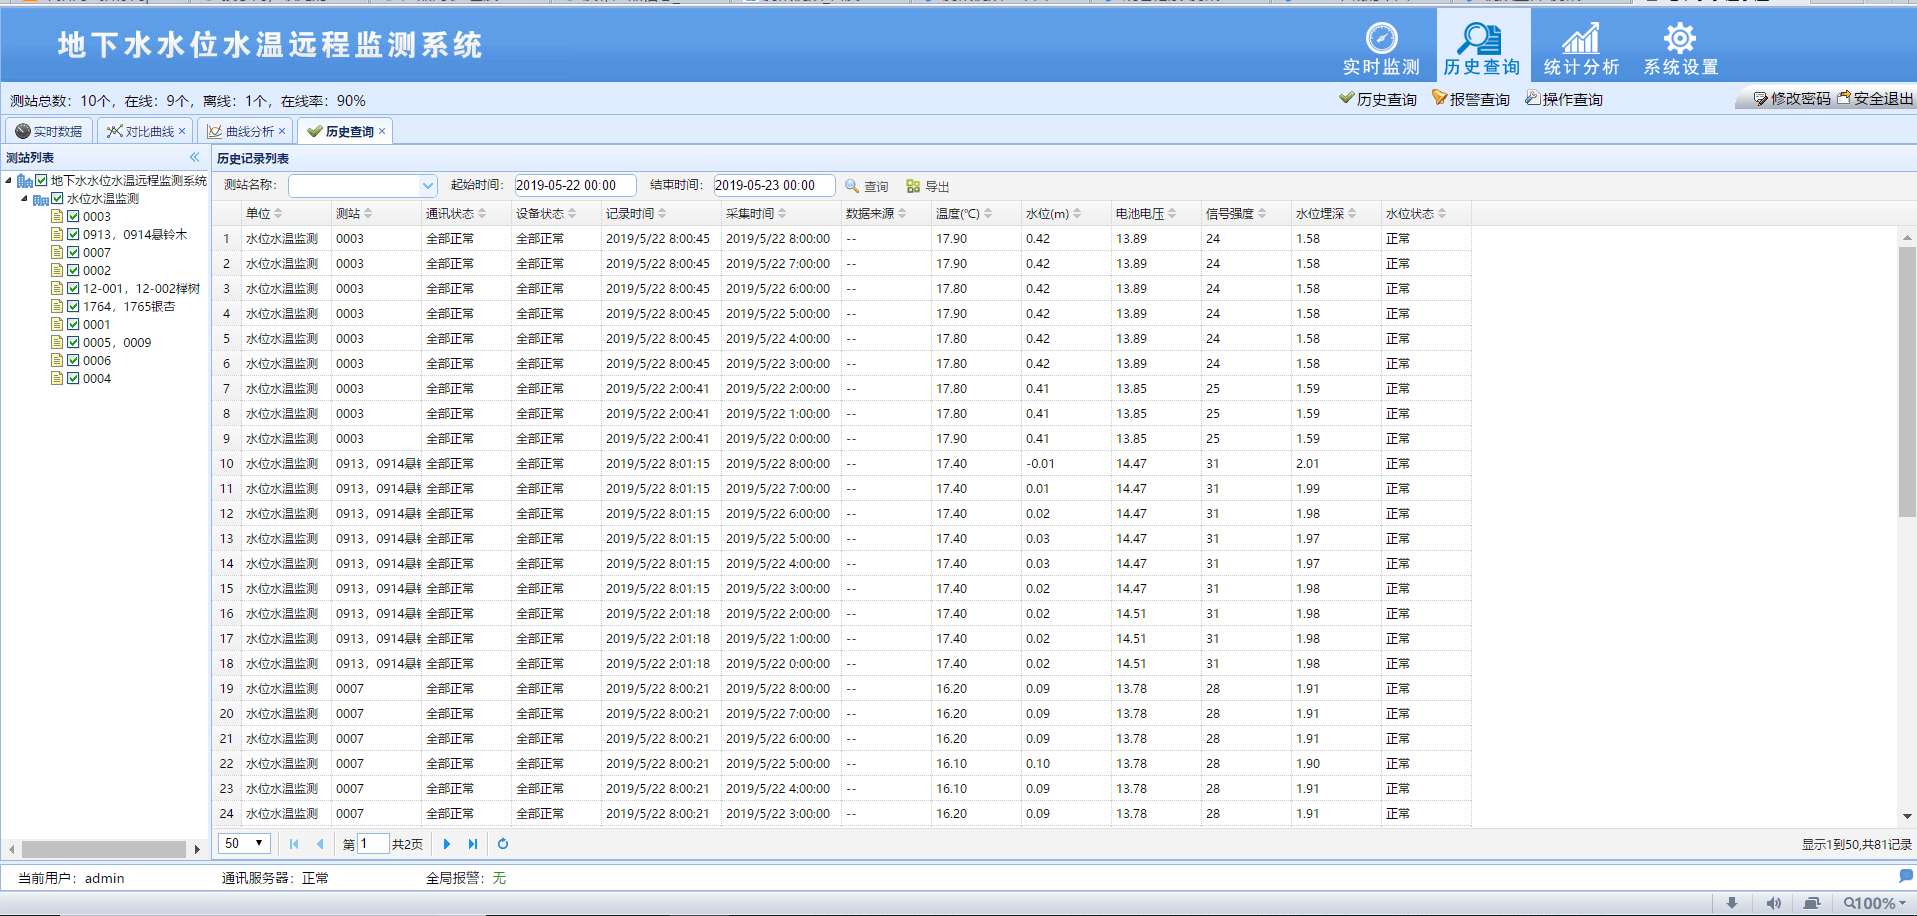
Task: Open the 历史查询 module in header
Action: pyautogui.click(x=1481, y=48)
